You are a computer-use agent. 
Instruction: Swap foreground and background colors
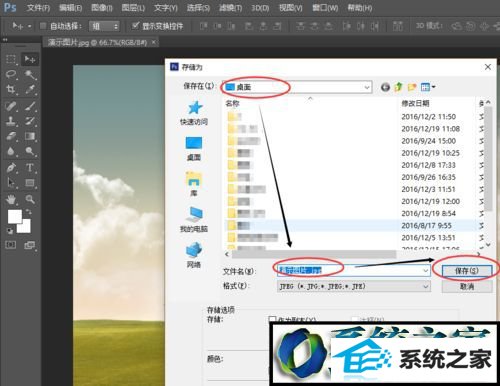pyautogui.click(x=29, y=212)
